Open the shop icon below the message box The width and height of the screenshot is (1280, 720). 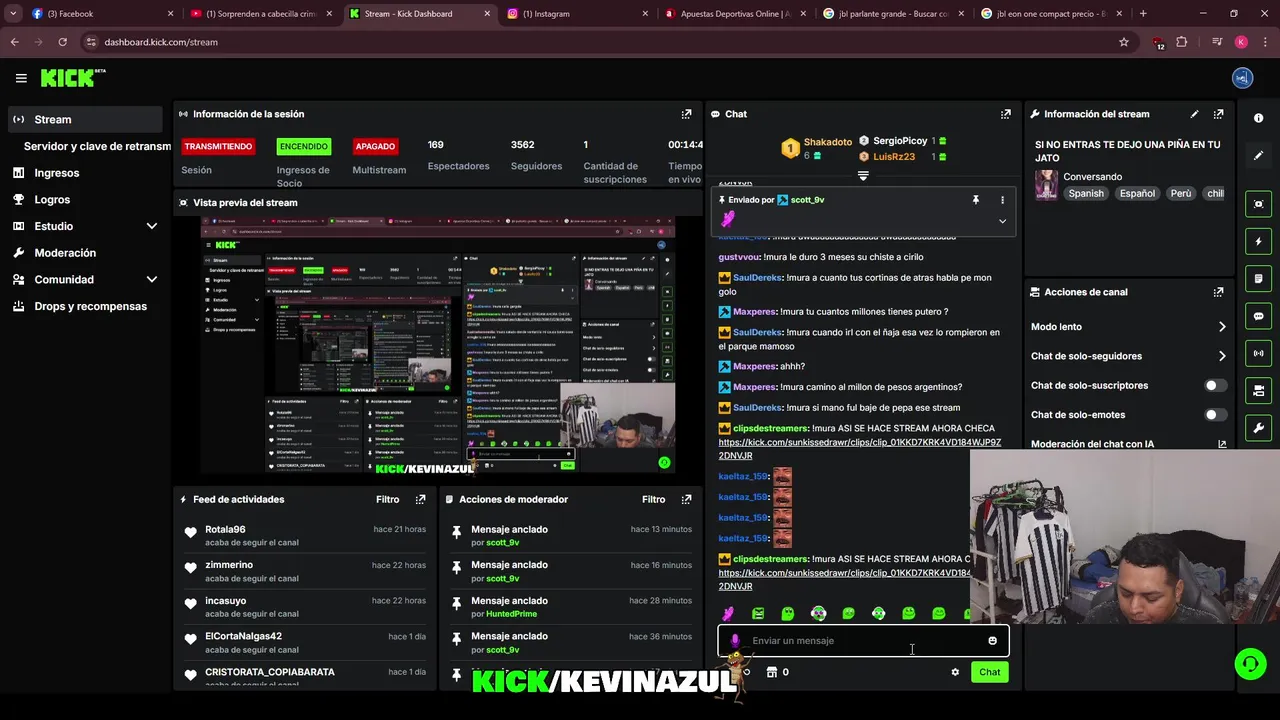click(x=771, y=672)
